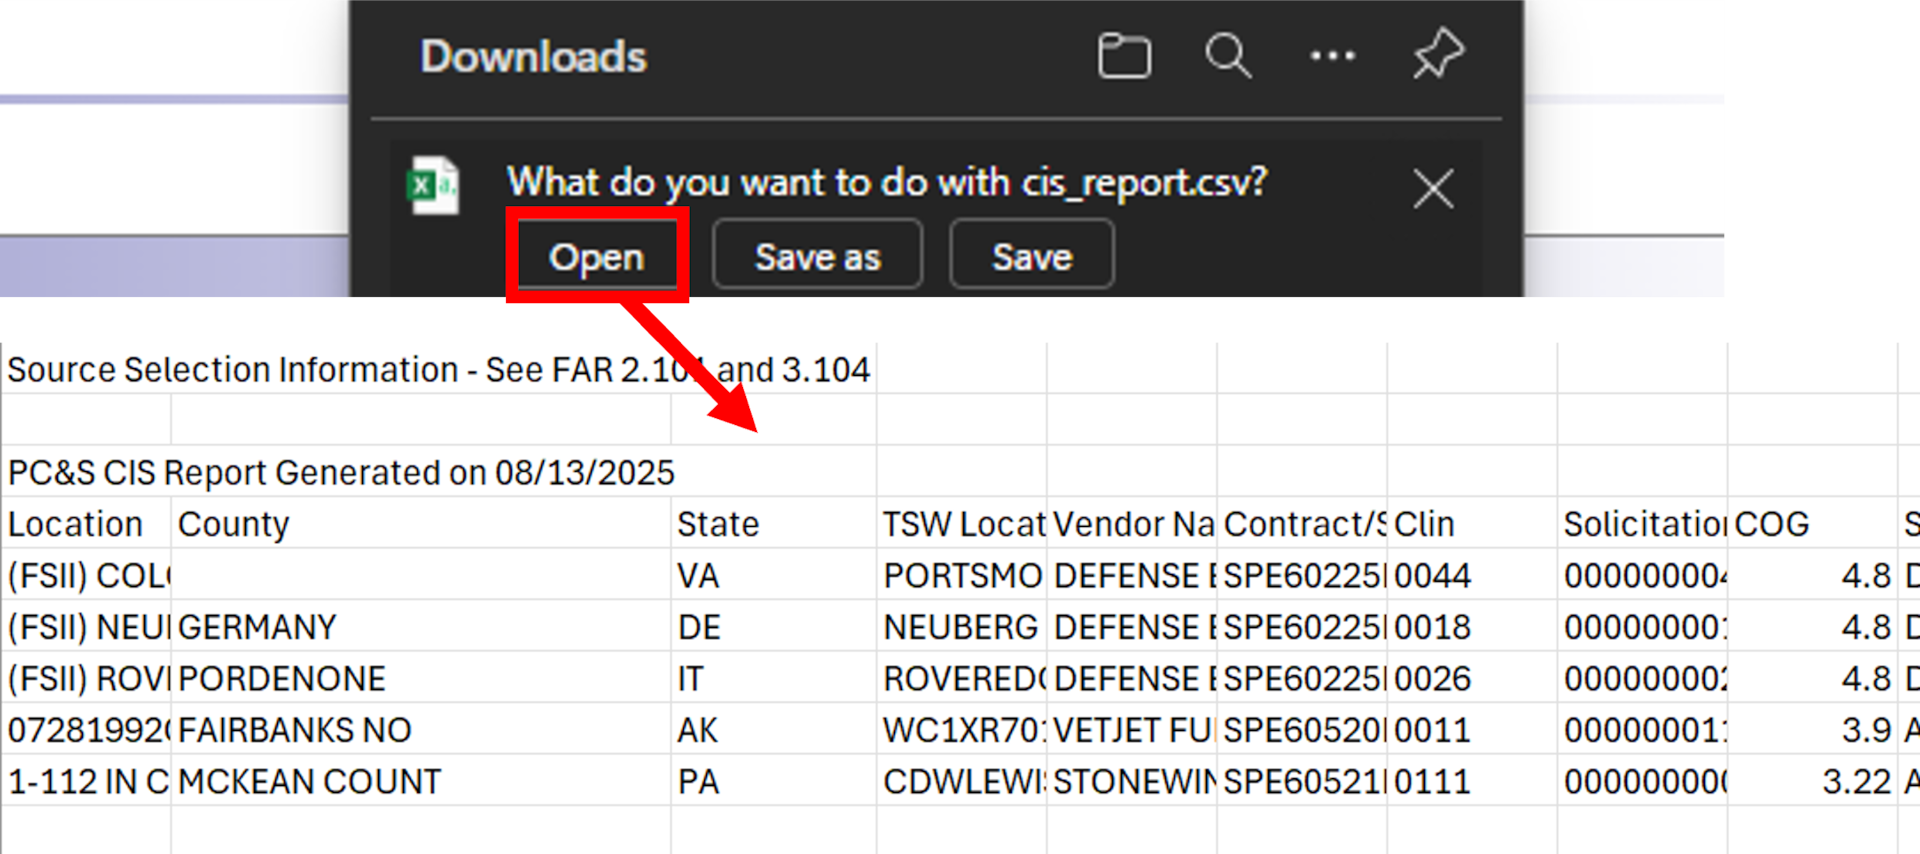The image size is (1920, 854).
Task: Select the DE state cell
Action: point(774,626)
